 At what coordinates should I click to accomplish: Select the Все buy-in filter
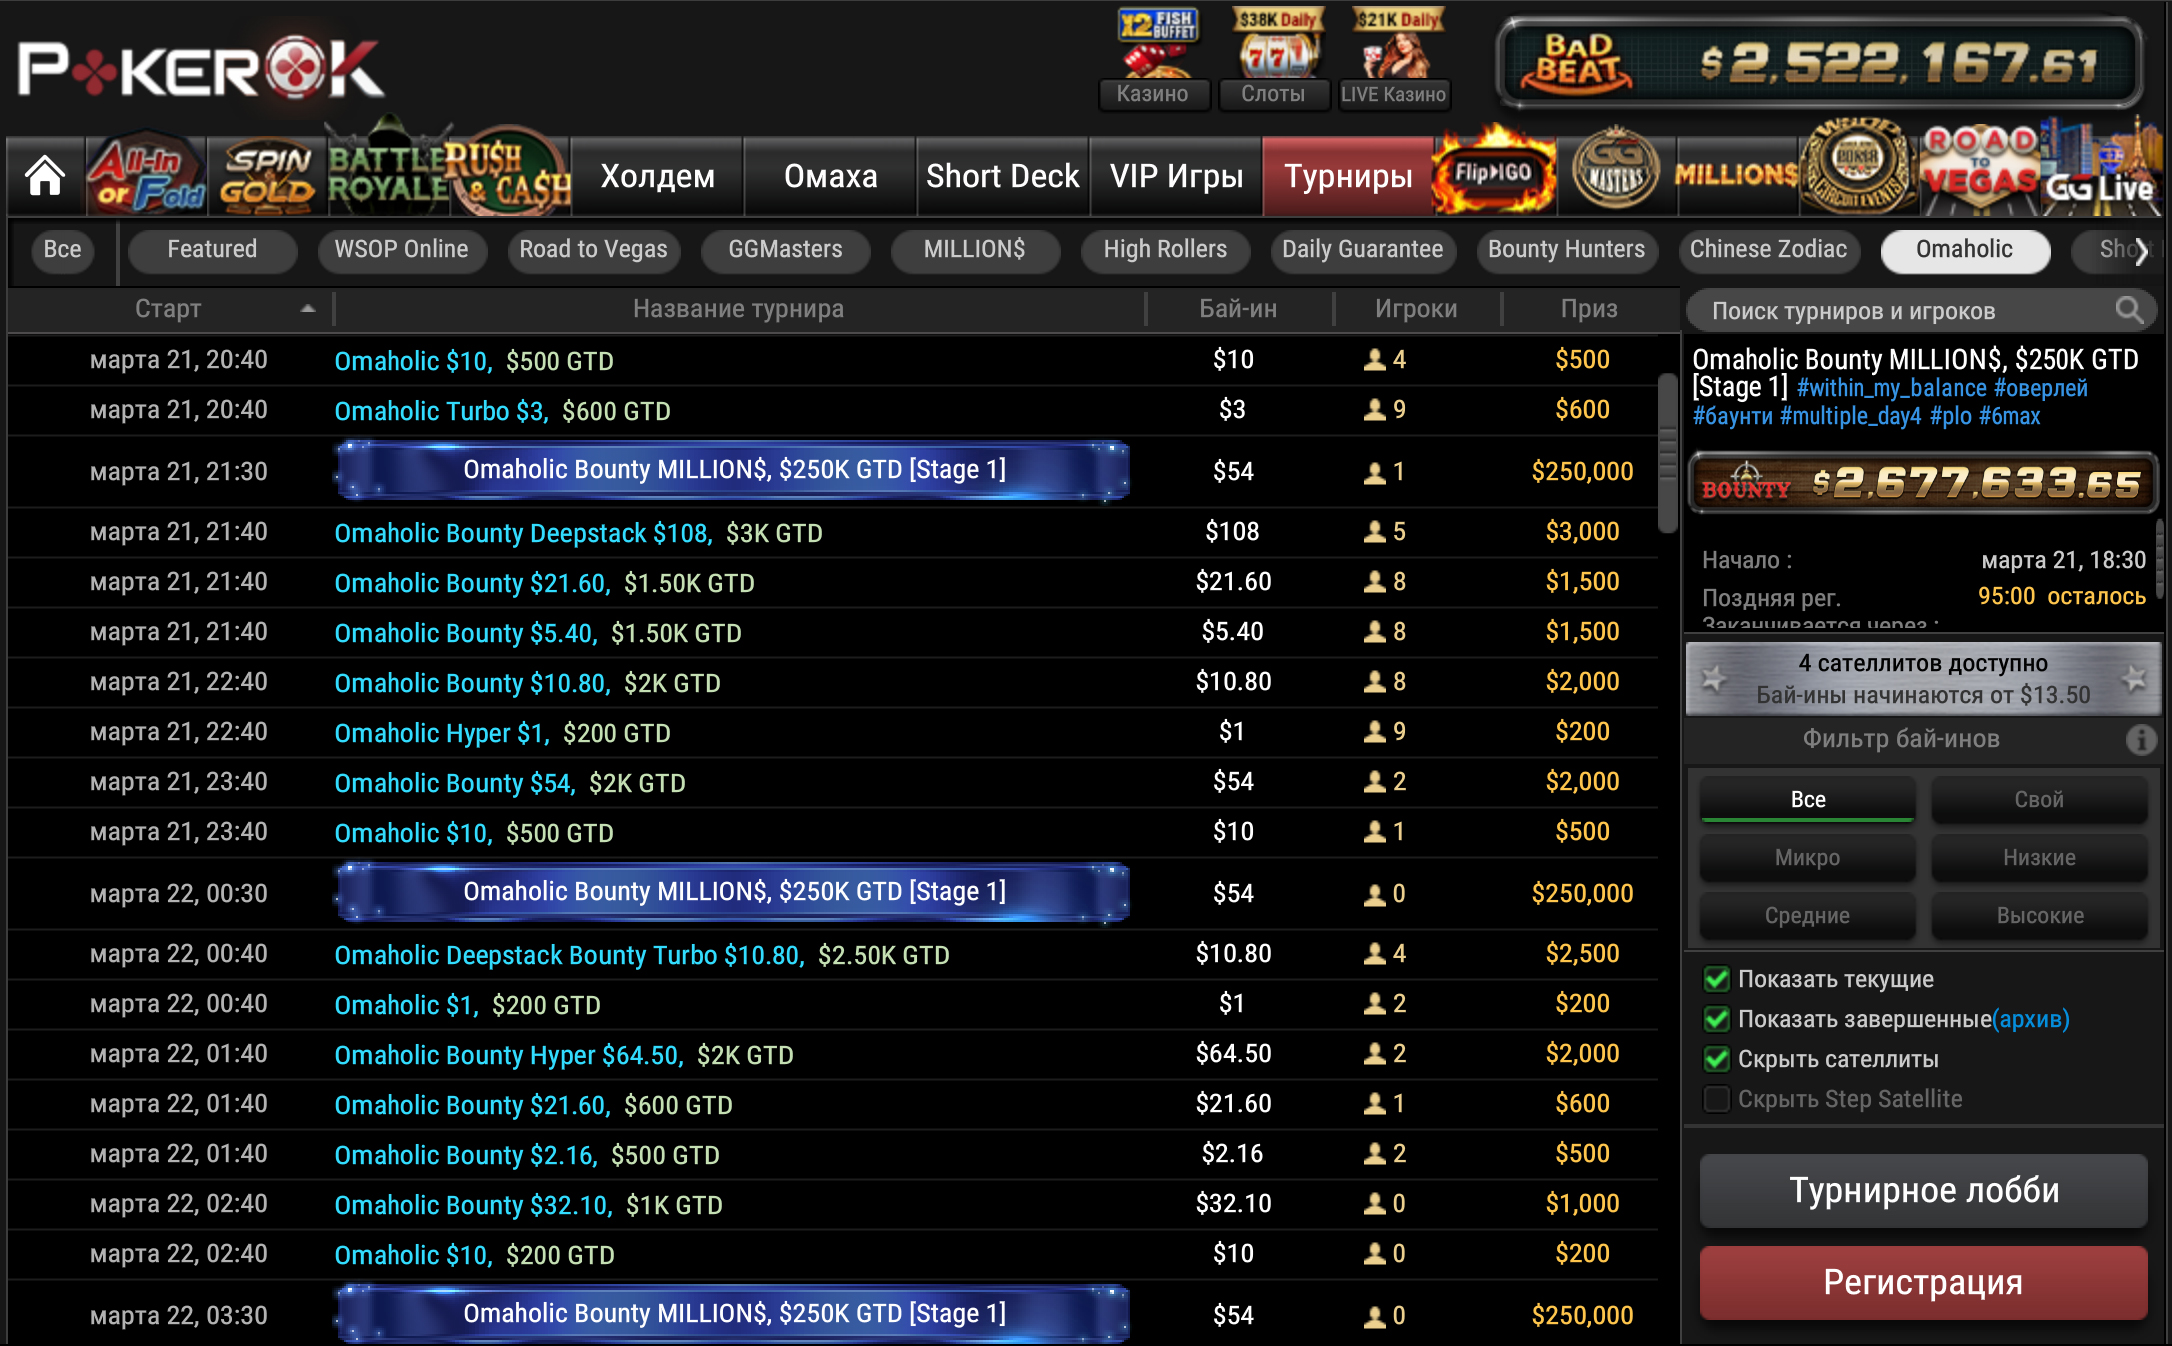tap(1808, 799)
